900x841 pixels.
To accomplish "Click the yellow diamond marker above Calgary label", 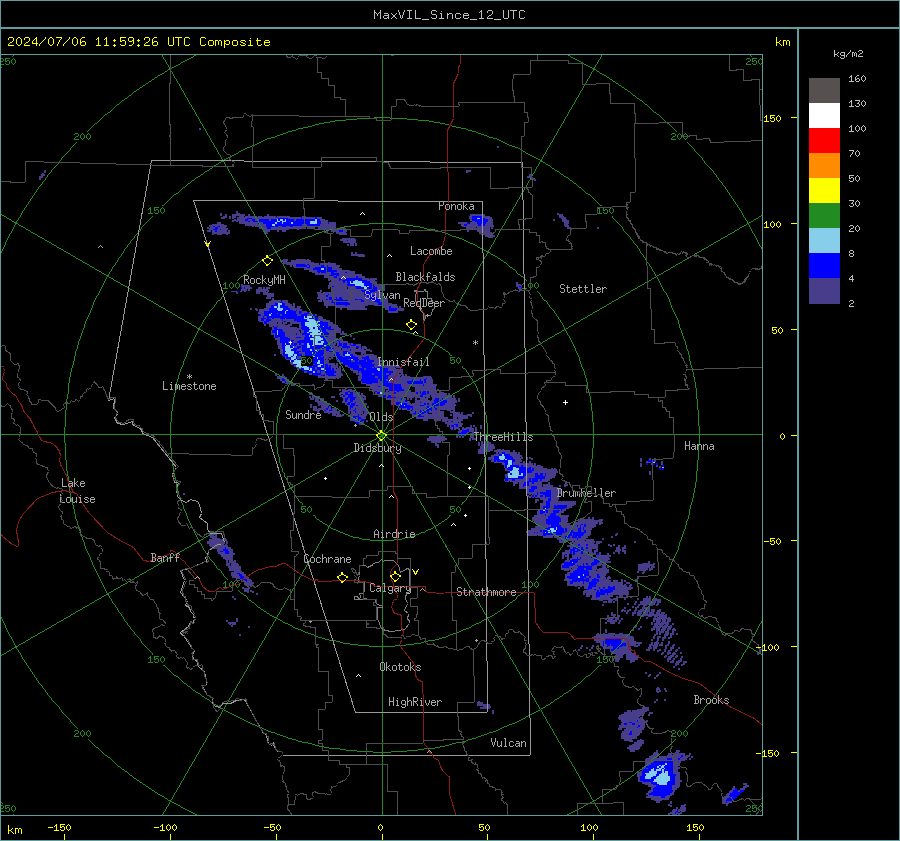I will pyautogui.click(x=395, y=576).
